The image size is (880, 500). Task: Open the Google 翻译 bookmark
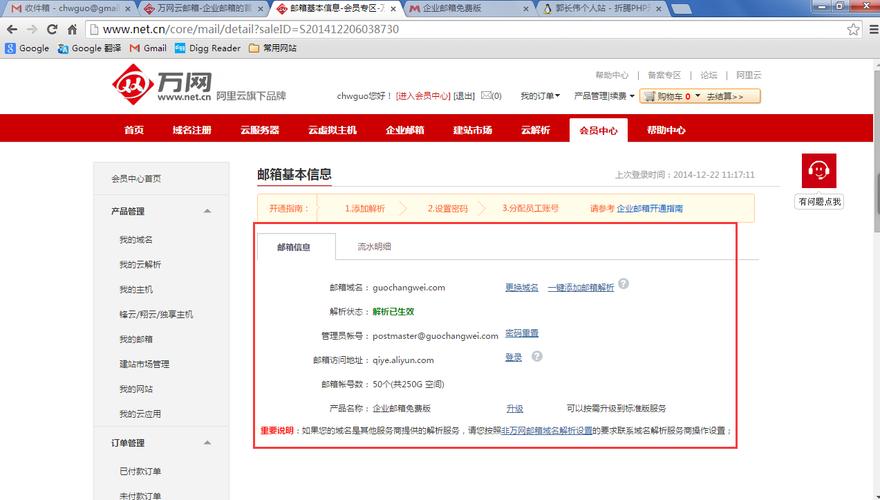[x=89, y=48]
